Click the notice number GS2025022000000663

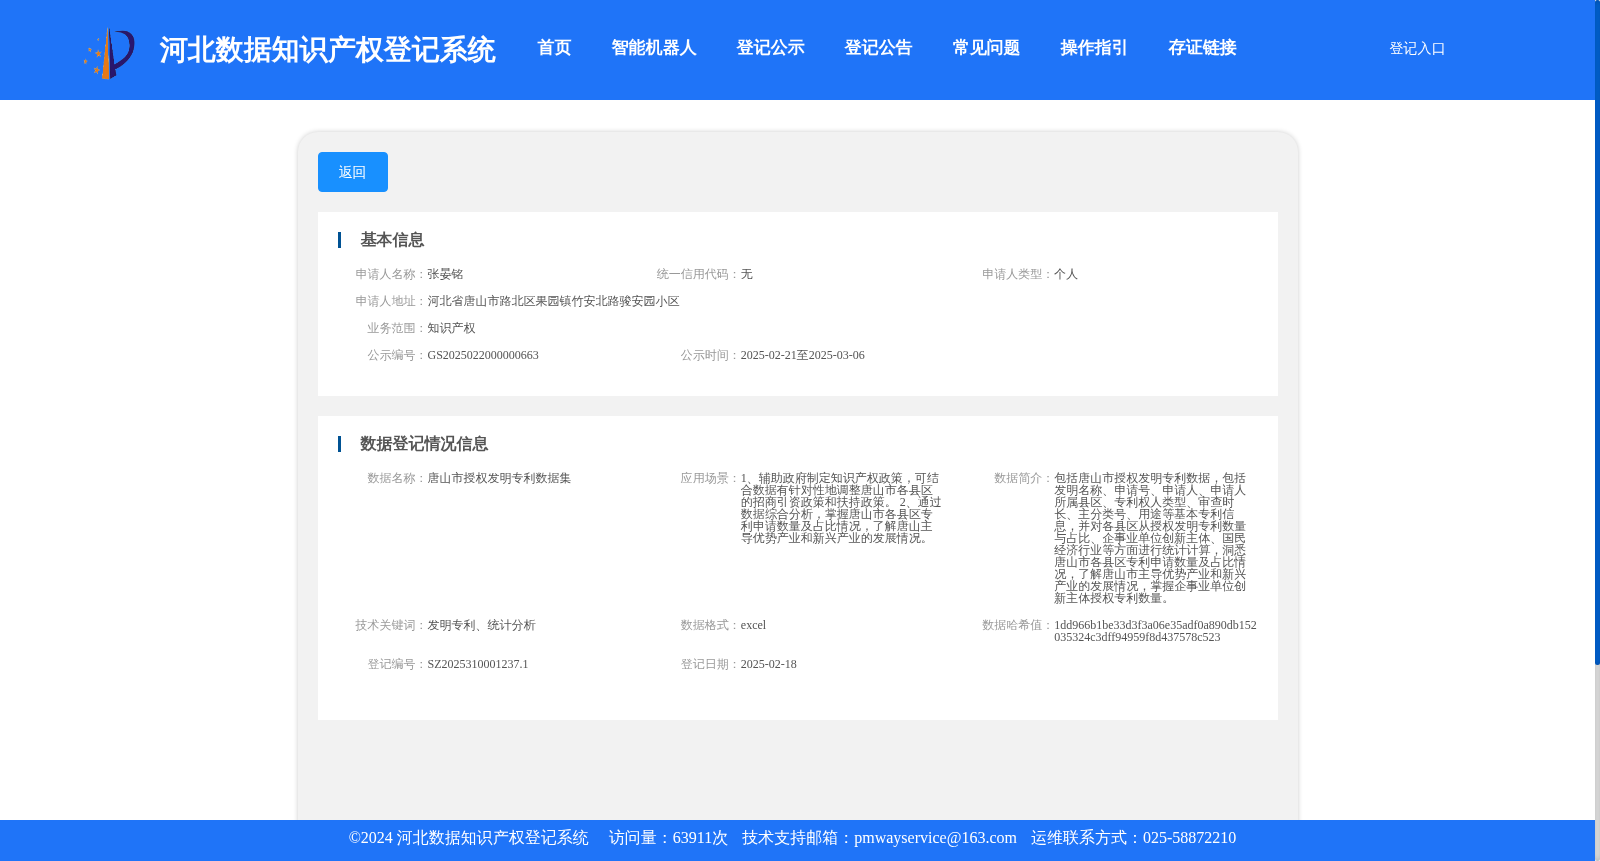(483, 355)
